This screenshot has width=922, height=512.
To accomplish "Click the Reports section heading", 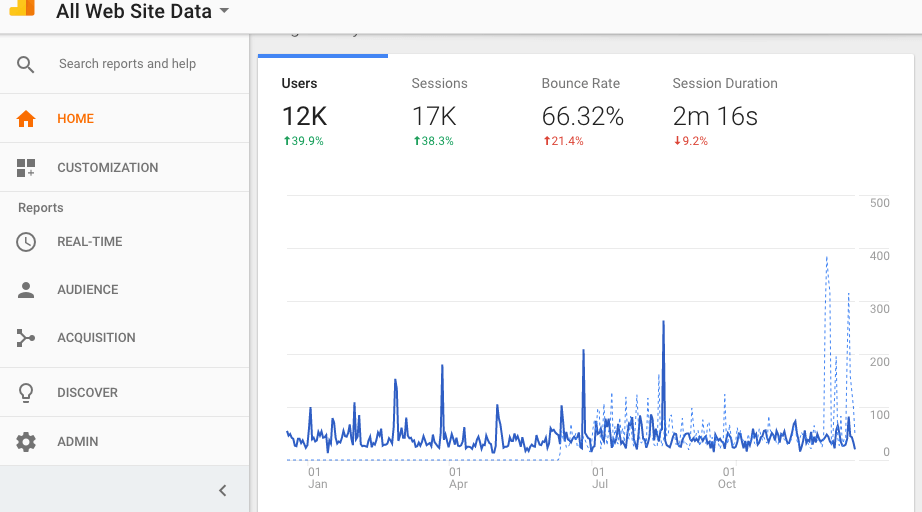I will pos(41,208).
